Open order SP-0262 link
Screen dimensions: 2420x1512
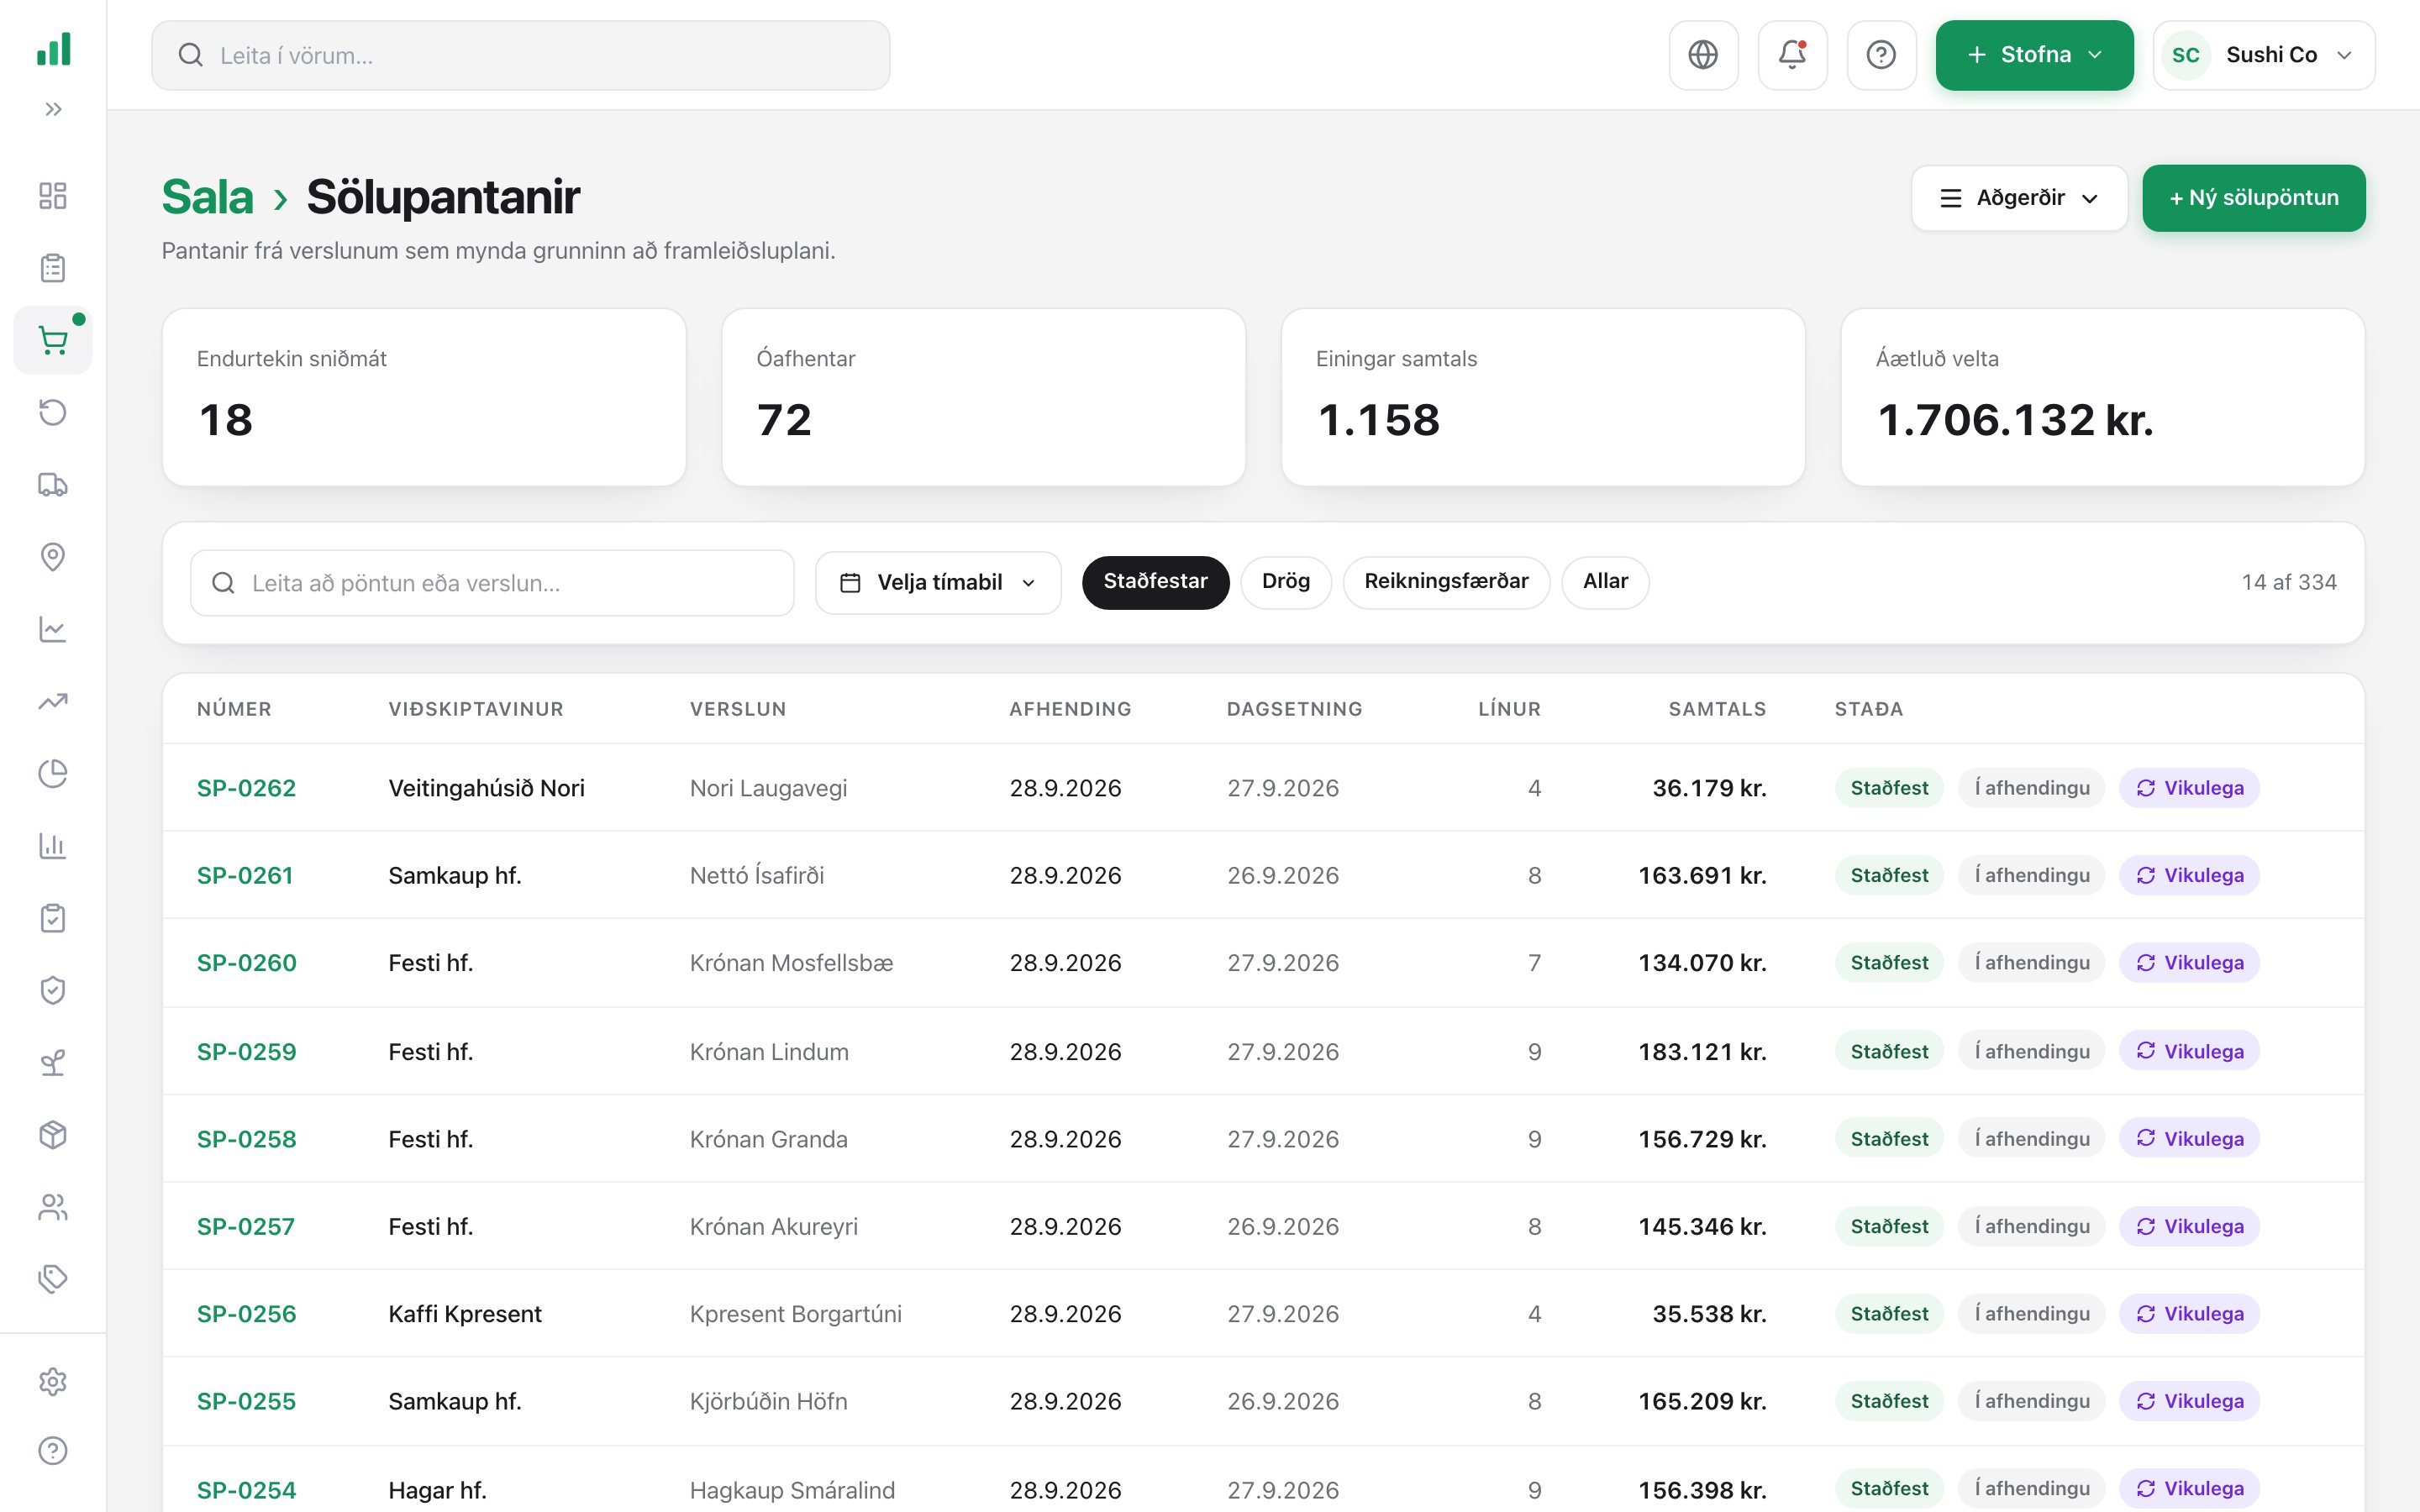246,788
